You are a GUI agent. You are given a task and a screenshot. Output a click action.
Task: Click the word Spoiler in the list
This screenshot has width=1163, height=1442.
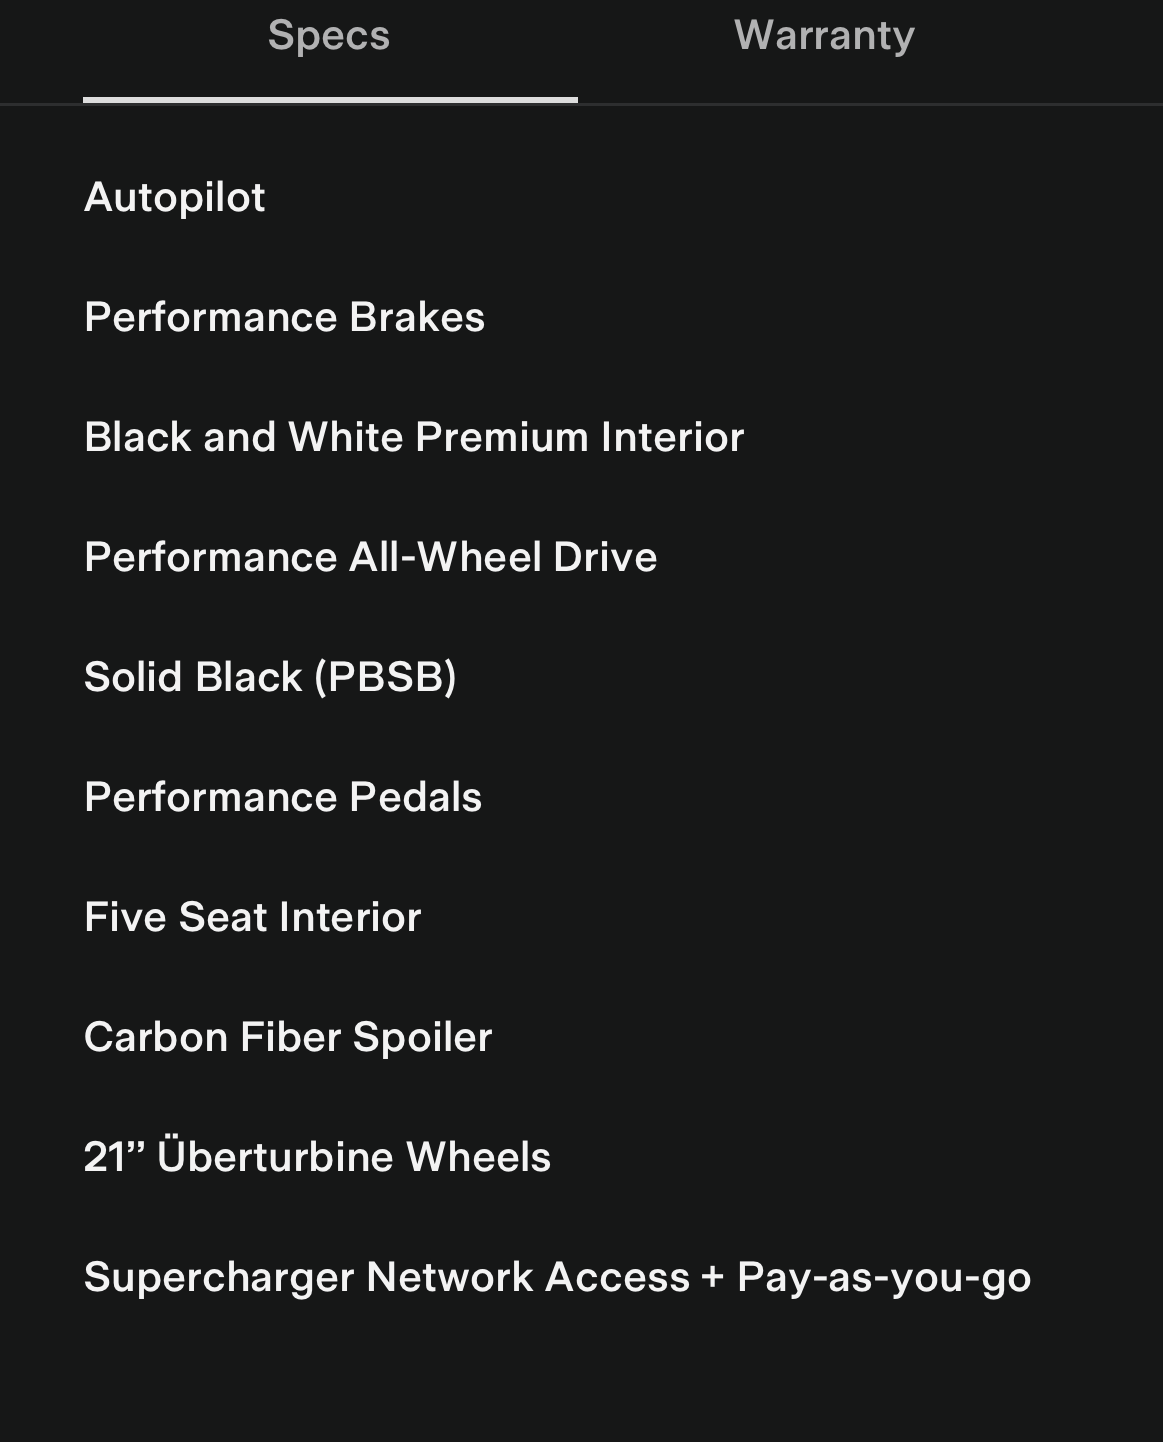(x=422, y=1037)
